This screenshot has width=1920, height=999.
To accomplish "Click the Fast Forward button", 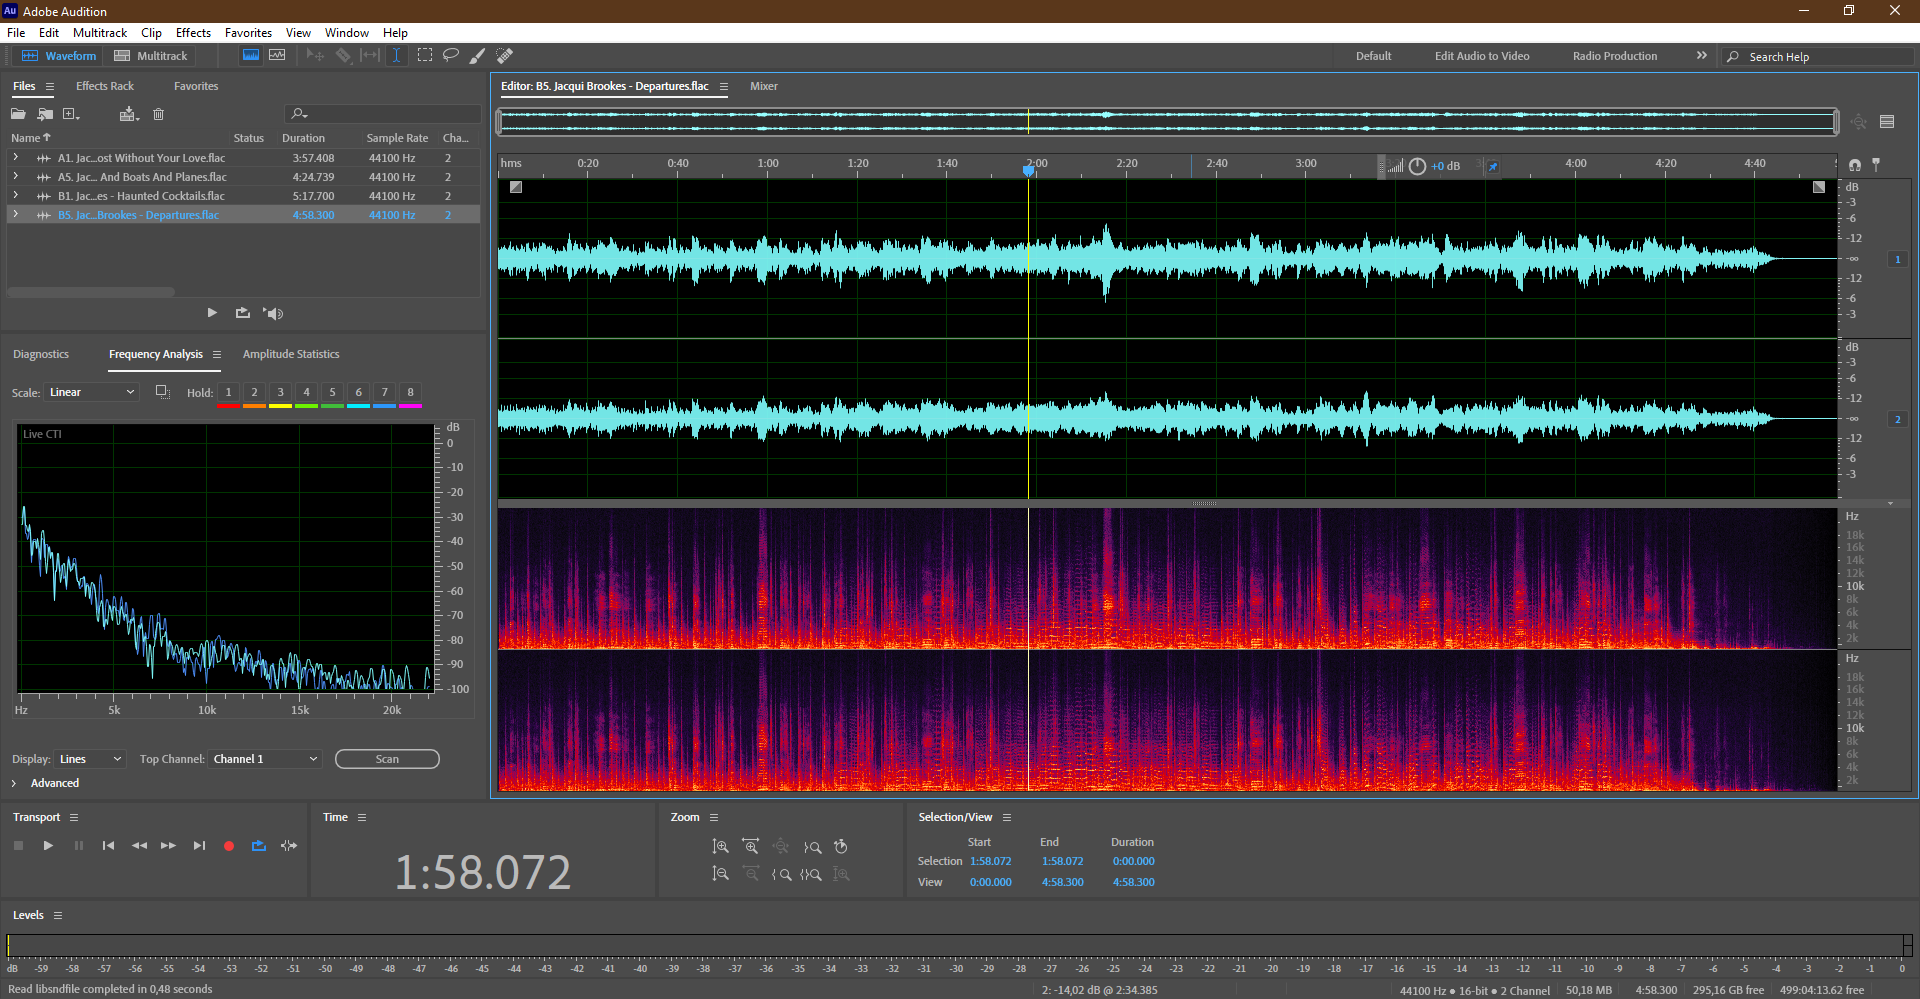I will pyautogui.click(x=169, y=846).
